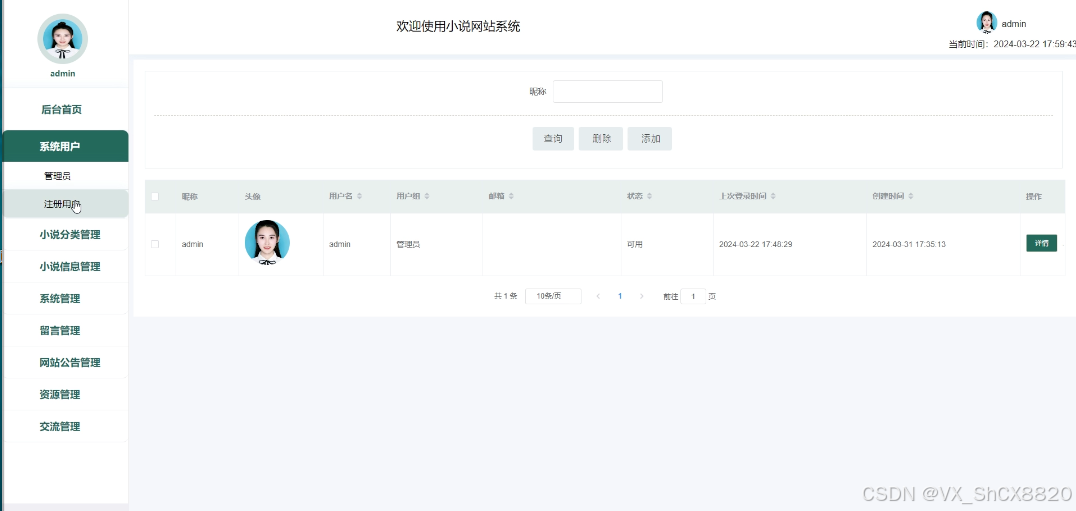Click the 查询 search button
Viewport: 1076px width, 511px height.
click(553, 139)
